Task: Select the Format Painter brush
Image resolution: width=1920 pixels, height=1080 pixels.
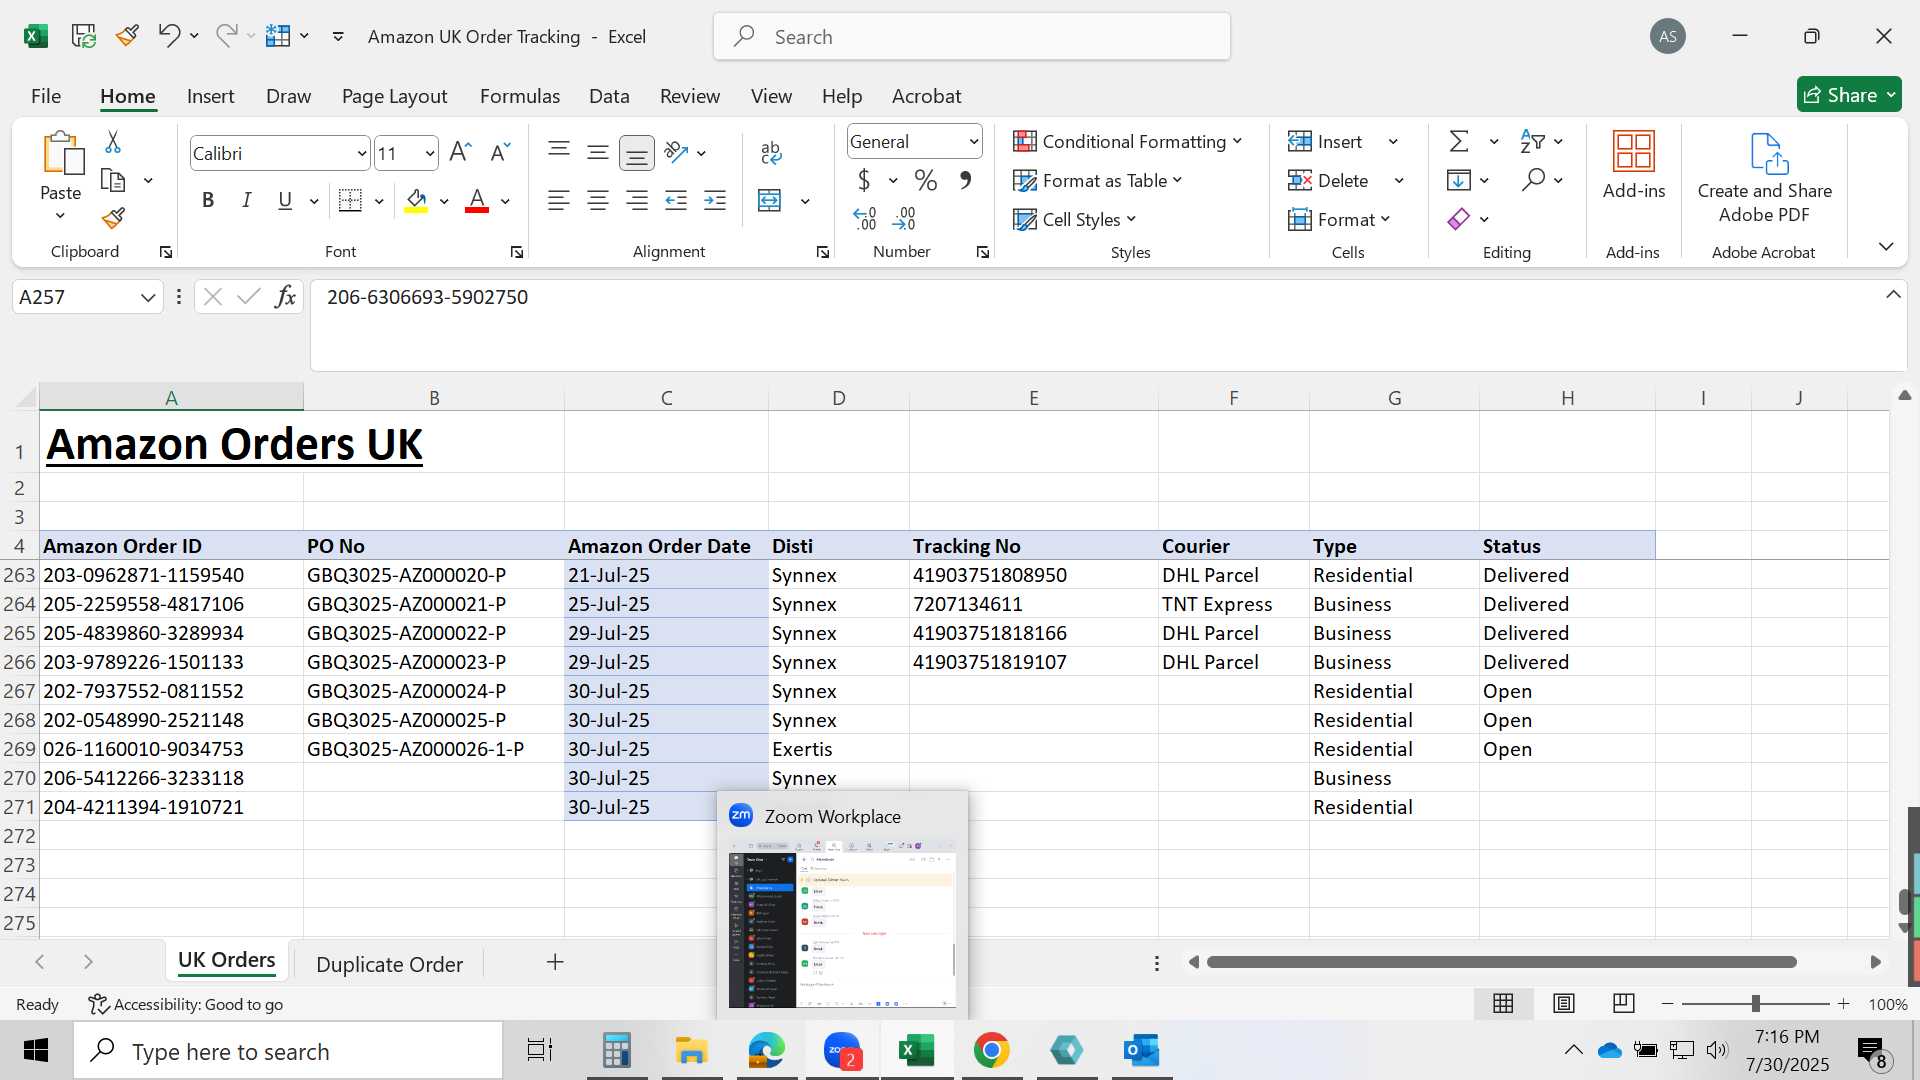Action: click(113, 218)
